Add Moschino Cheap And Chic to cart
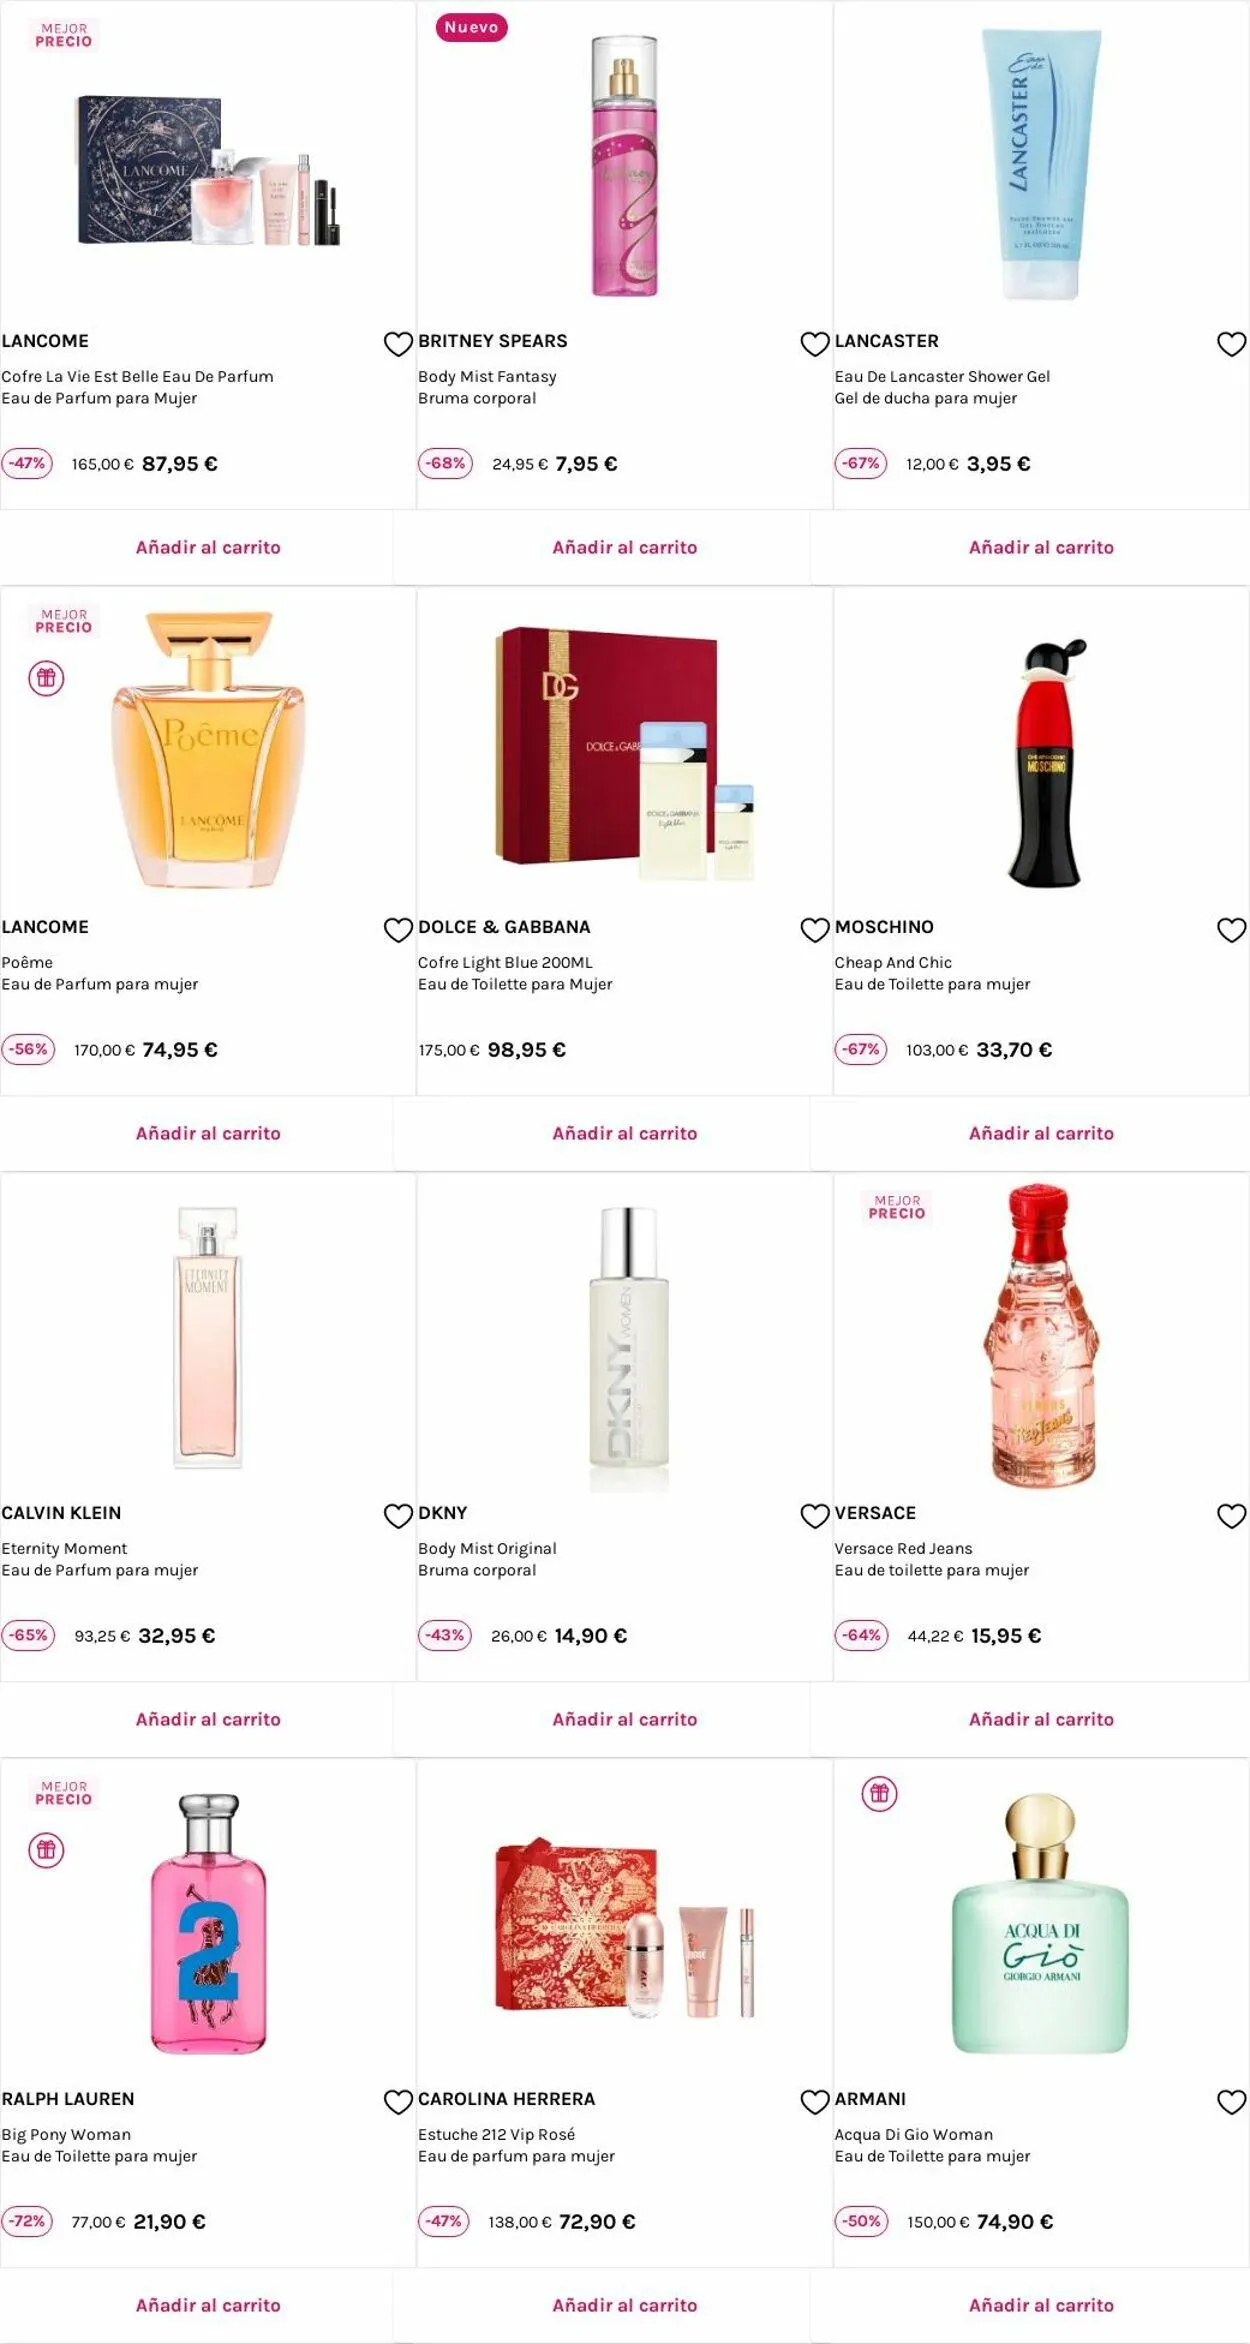Viewport: 1250px width, 2344px height. (1041, 1133)
